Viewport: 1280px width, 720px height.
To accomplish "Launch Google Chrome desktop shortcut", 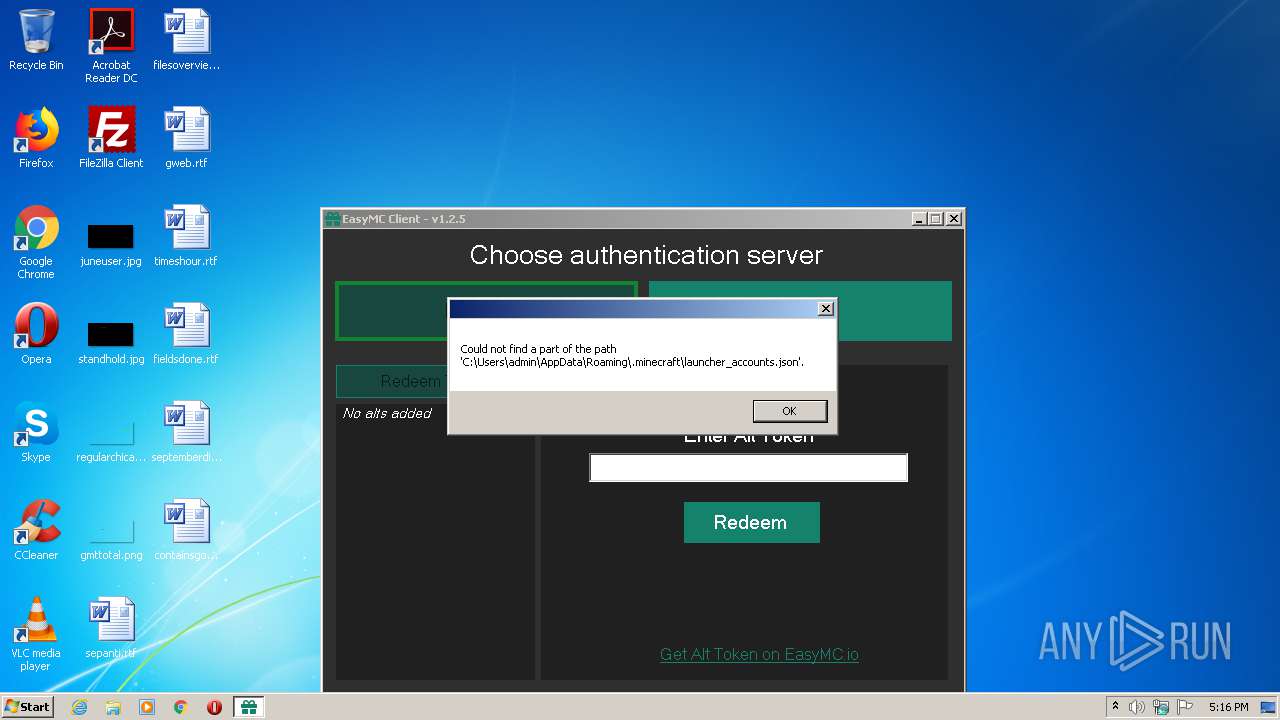I will click(x=36, y=241).
